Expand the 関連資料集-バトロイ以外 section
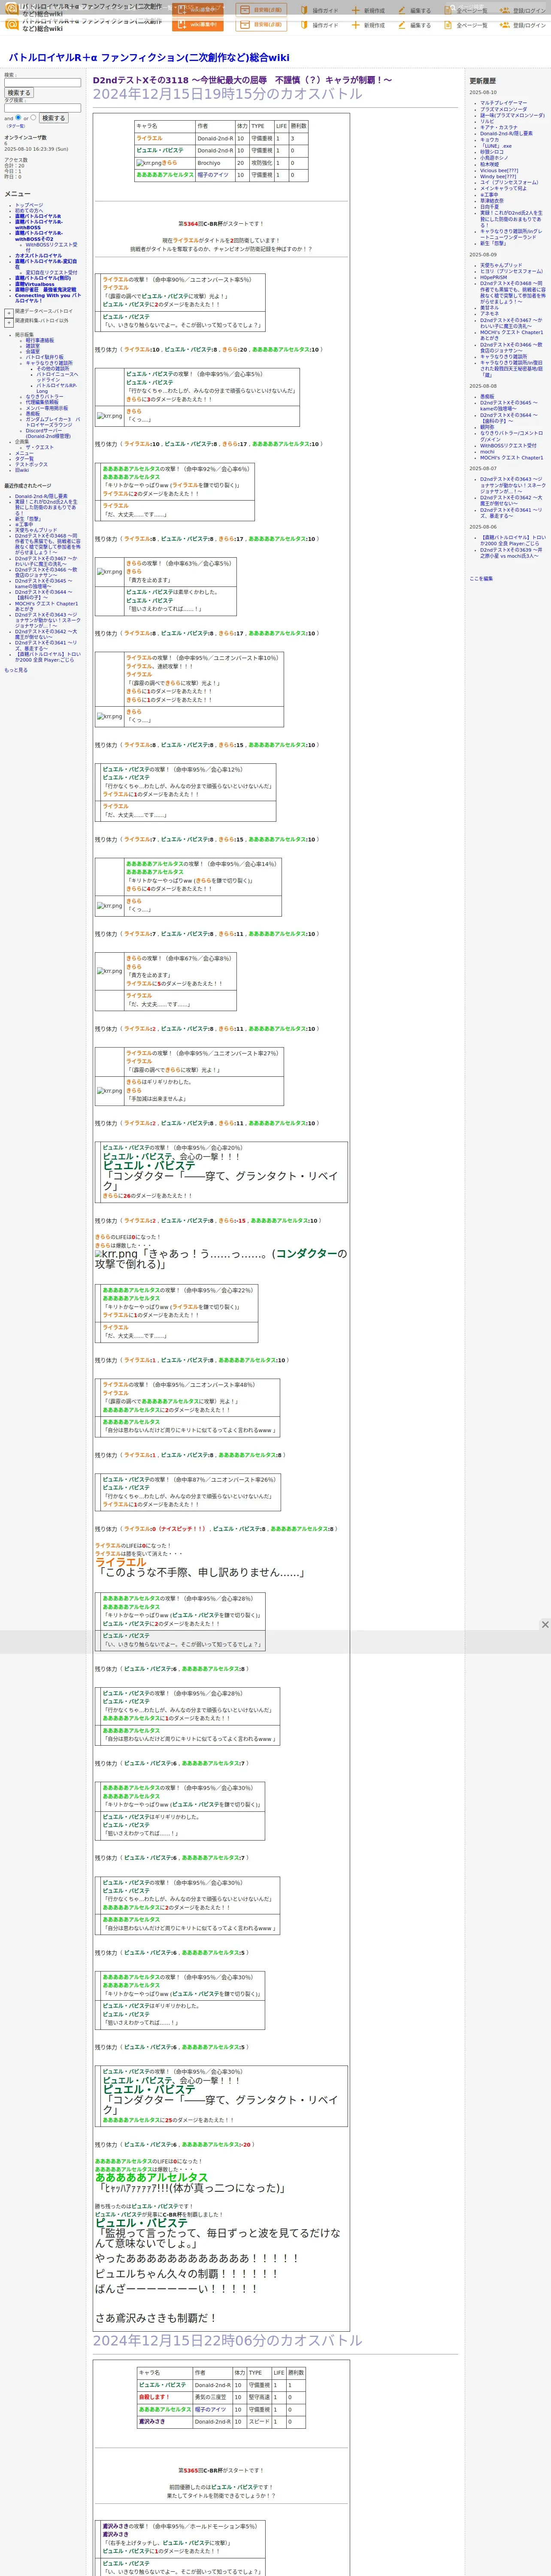The width and height of the screenshot is (551, 2576). tap(9, 322)
